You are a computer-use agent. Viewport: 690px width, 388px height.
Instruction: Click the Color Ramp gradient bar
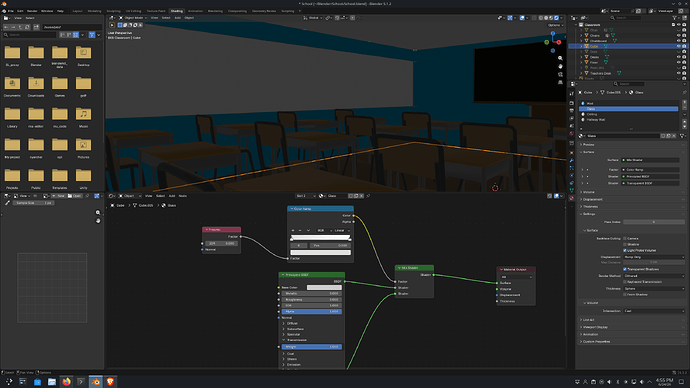click(320, 238)
